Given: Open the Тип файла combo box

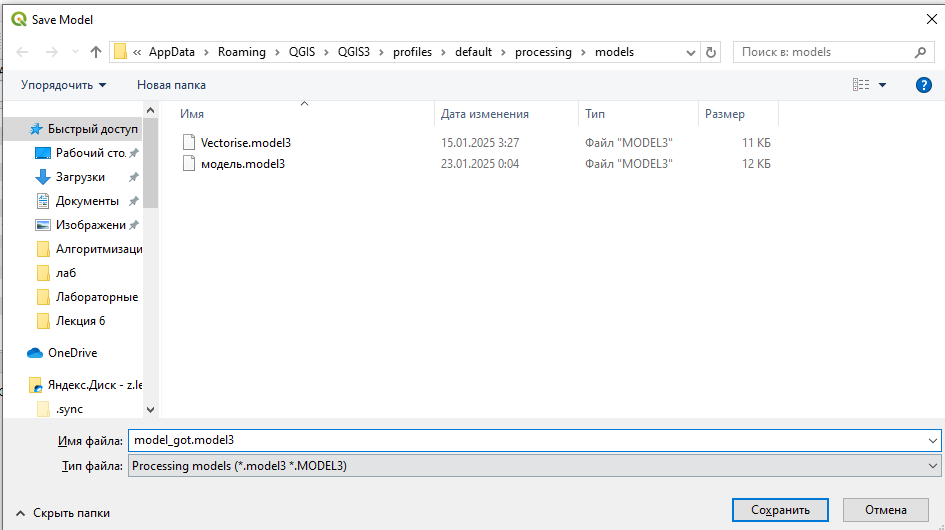Looking at the screenshot, I should pyautogui.click(x=535, y=466).
